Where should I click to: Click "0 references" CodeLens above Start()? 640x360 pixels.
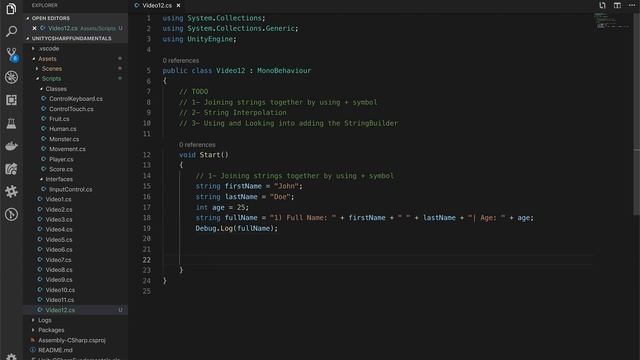click(197, 144)
